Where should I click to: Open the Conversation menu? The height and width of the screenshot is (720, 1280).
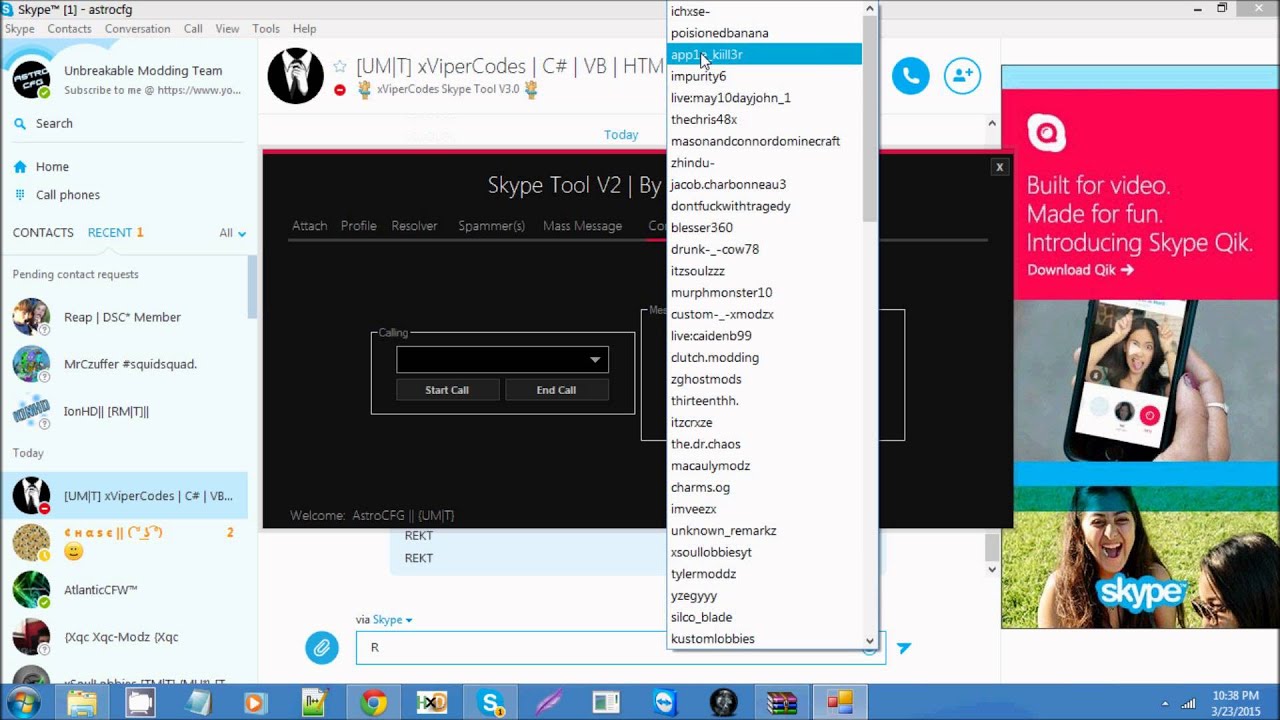(x=137, y=29)
